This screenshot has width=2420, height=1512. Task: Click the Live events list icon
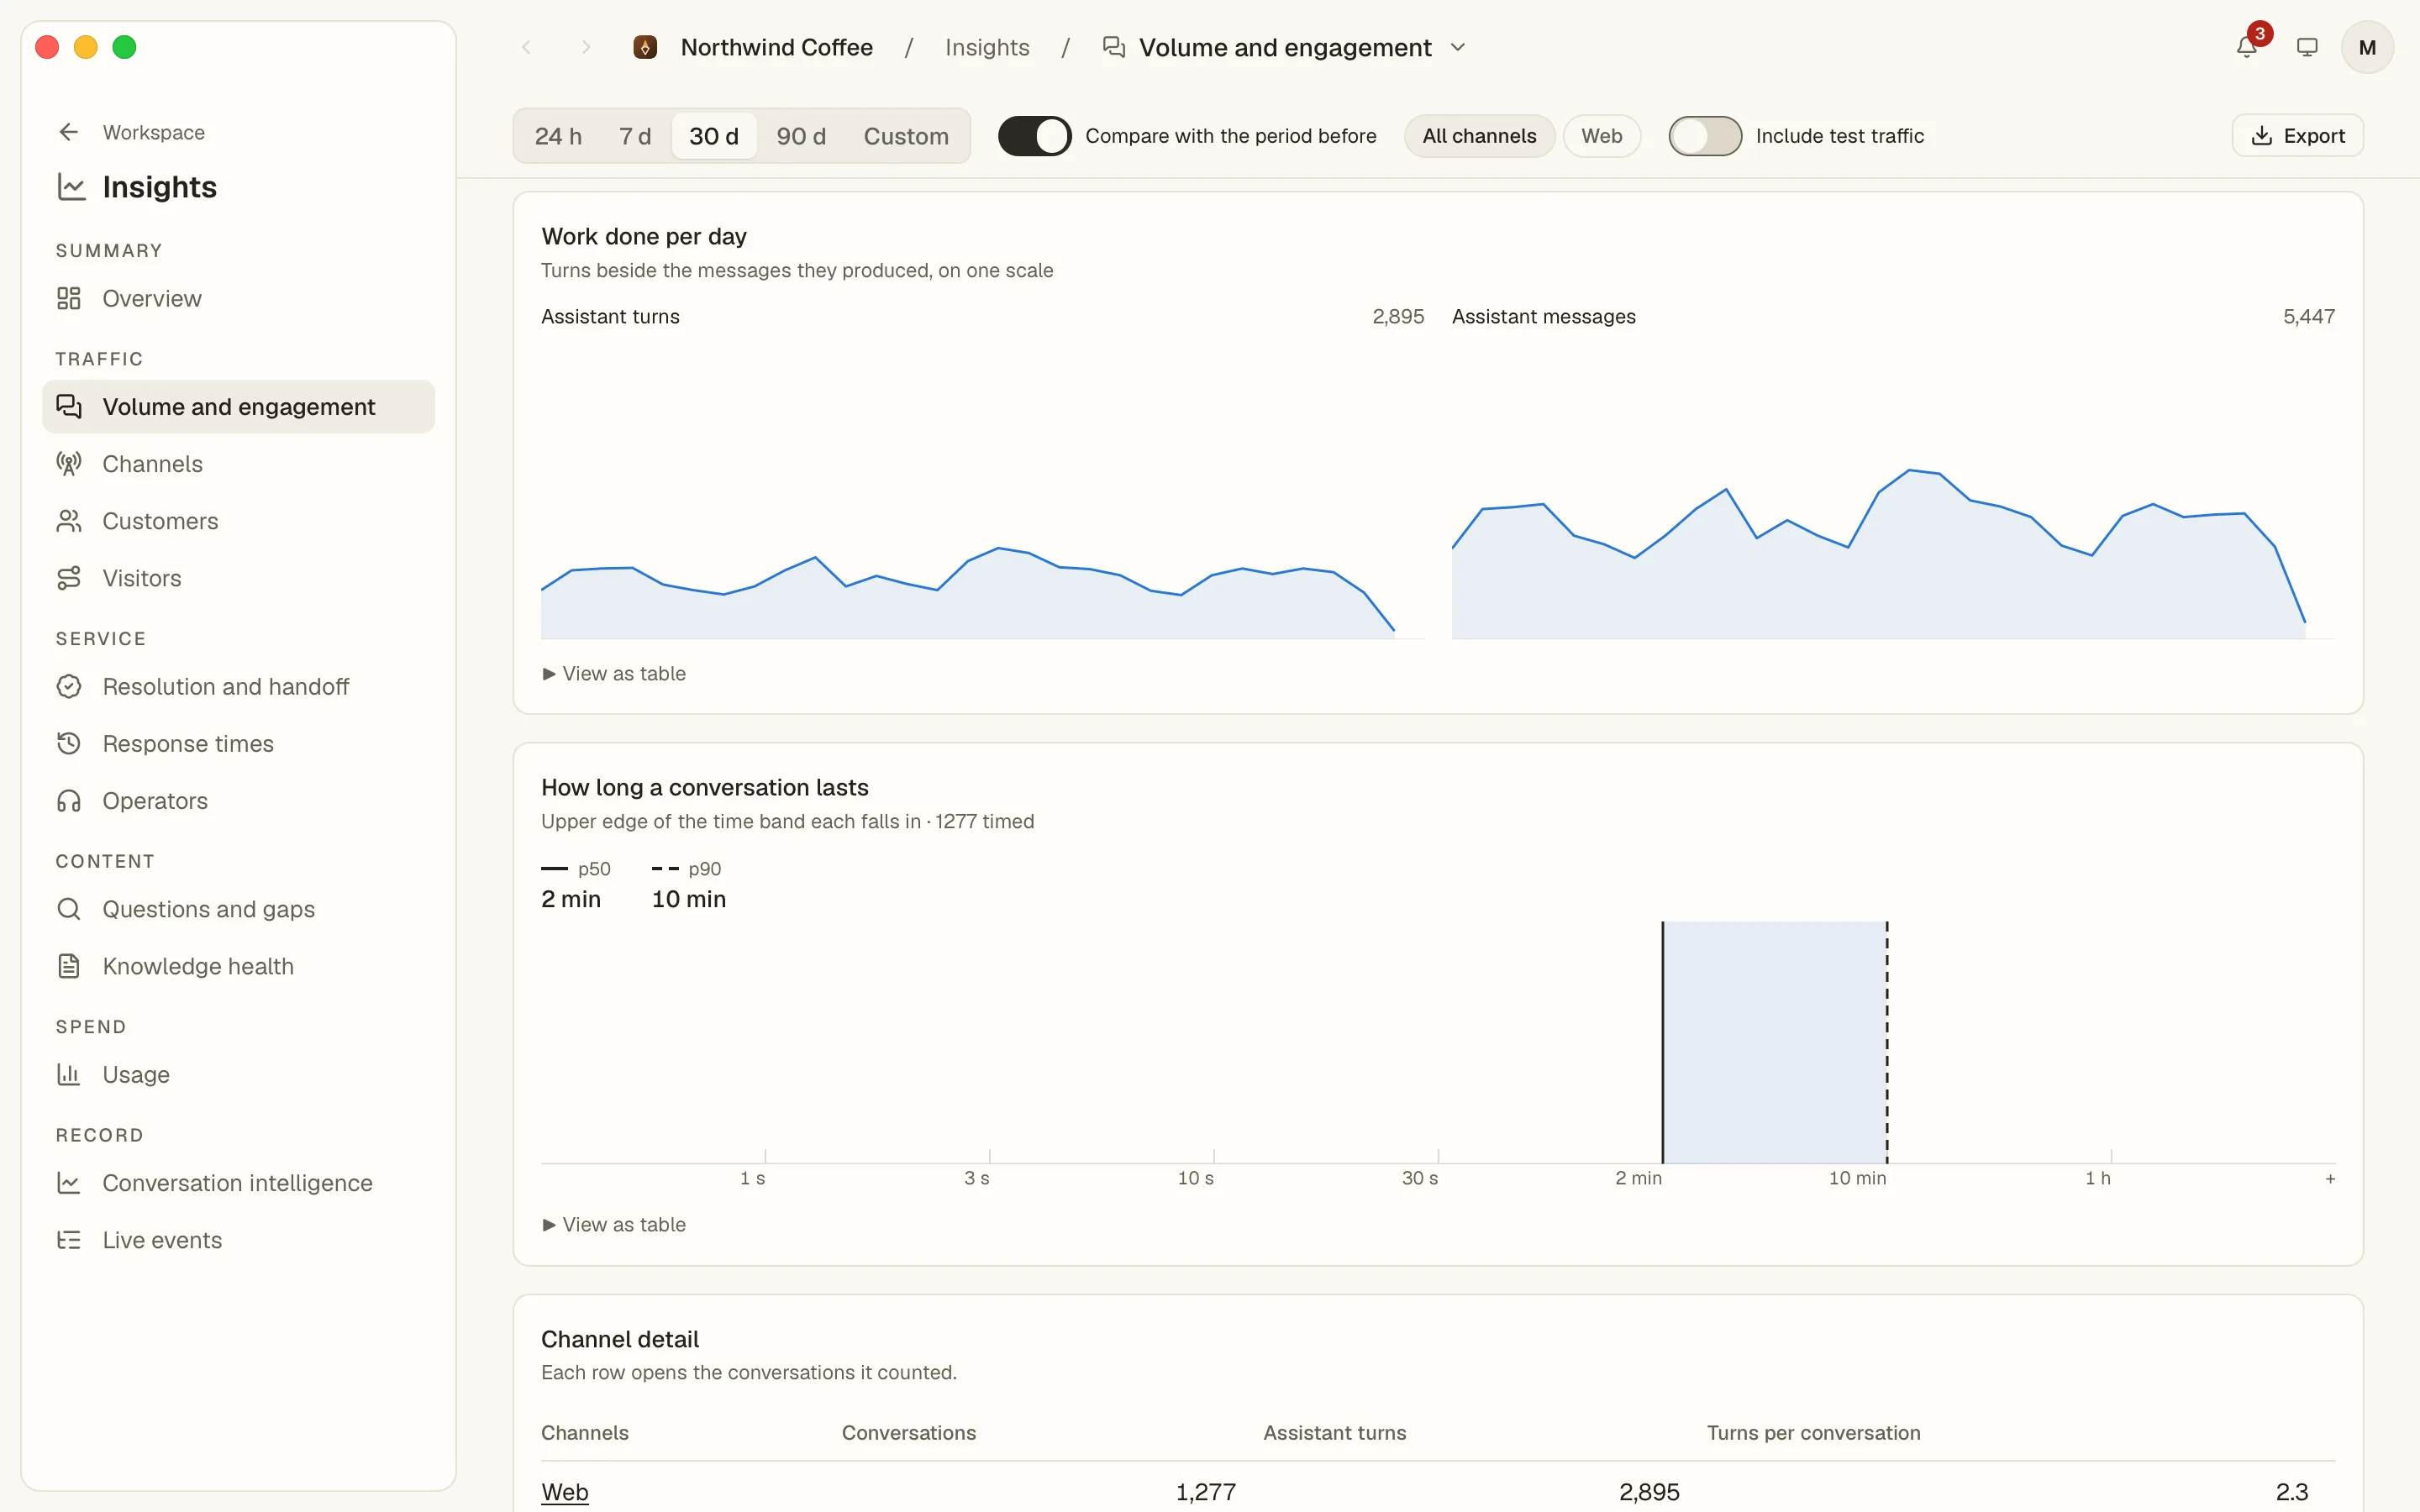(69, 1240)
